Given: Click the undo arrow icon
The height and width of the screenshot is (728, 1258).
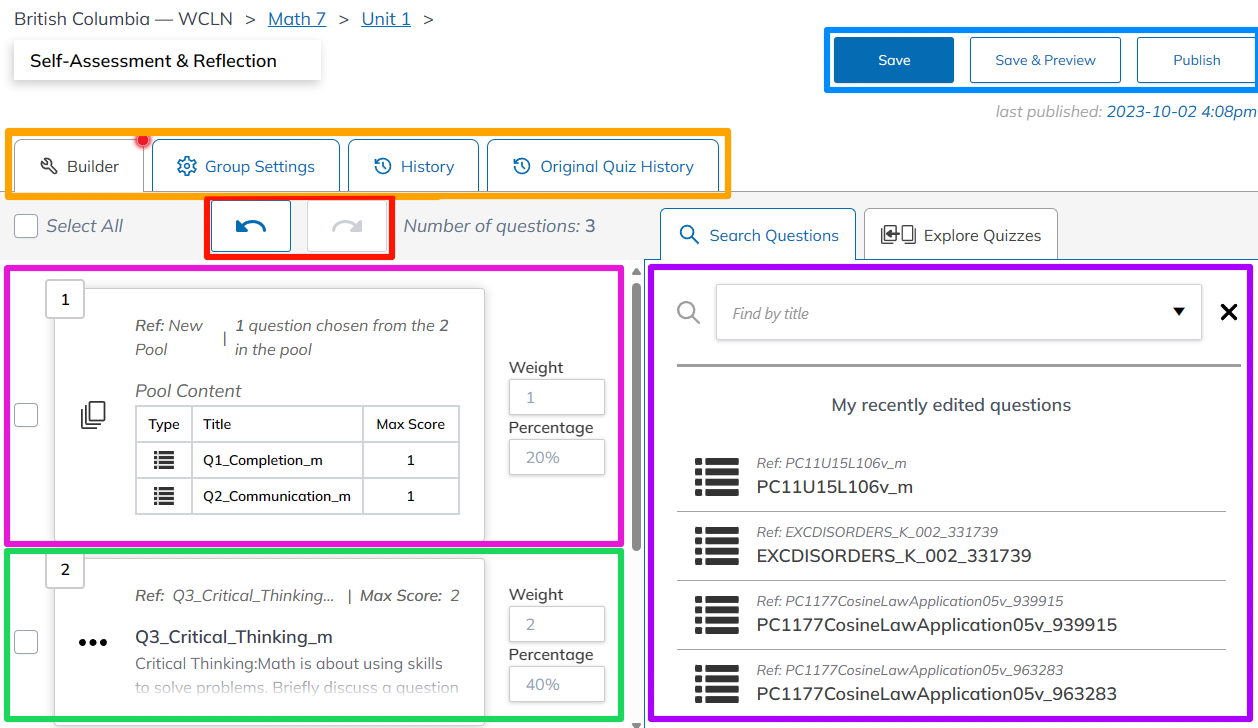Looking at the screenshot, I should (249, 226).
